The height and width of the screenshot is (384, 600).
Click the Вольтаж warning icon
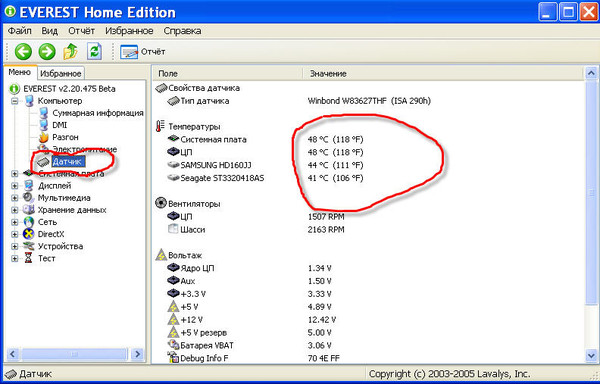(161, 255)
